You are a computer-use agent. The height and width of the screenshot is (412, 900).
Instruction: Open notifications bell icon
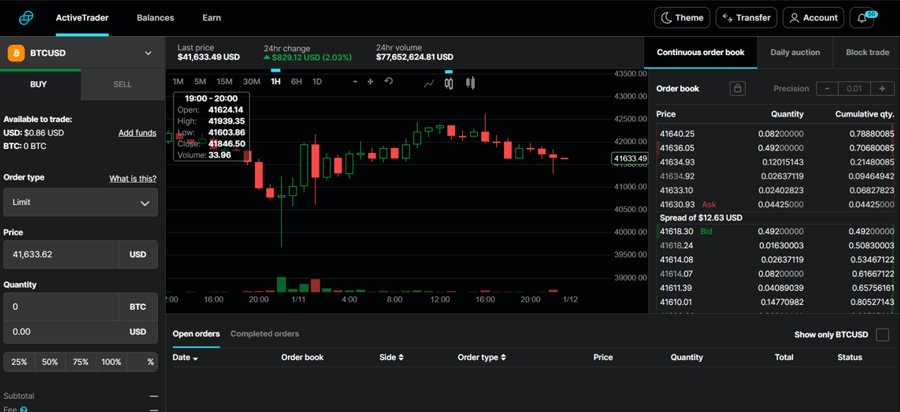pyautogui.click(x=862, y=18)
